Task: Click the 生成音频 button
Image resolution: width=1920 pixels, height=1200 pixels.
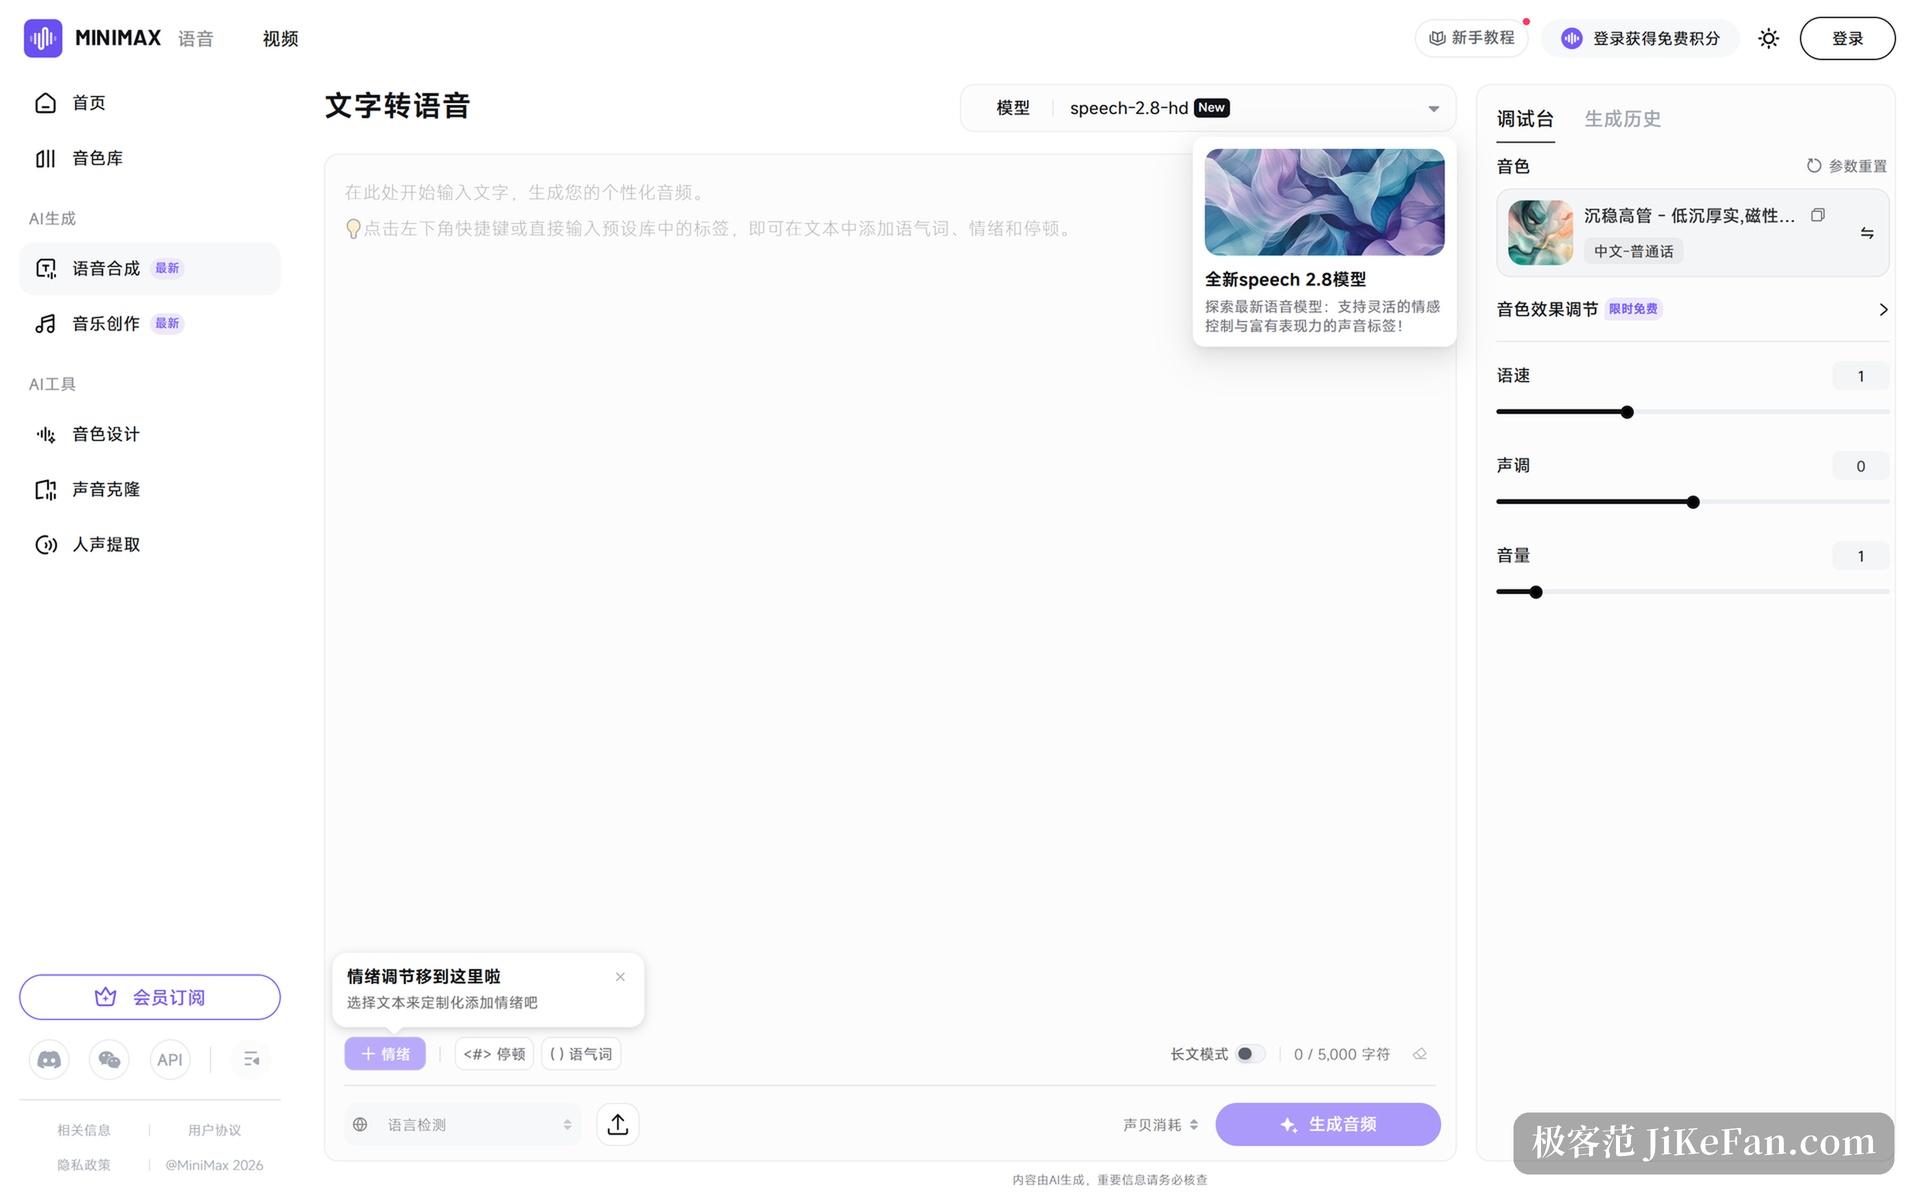Action: coord(1328,1124)
